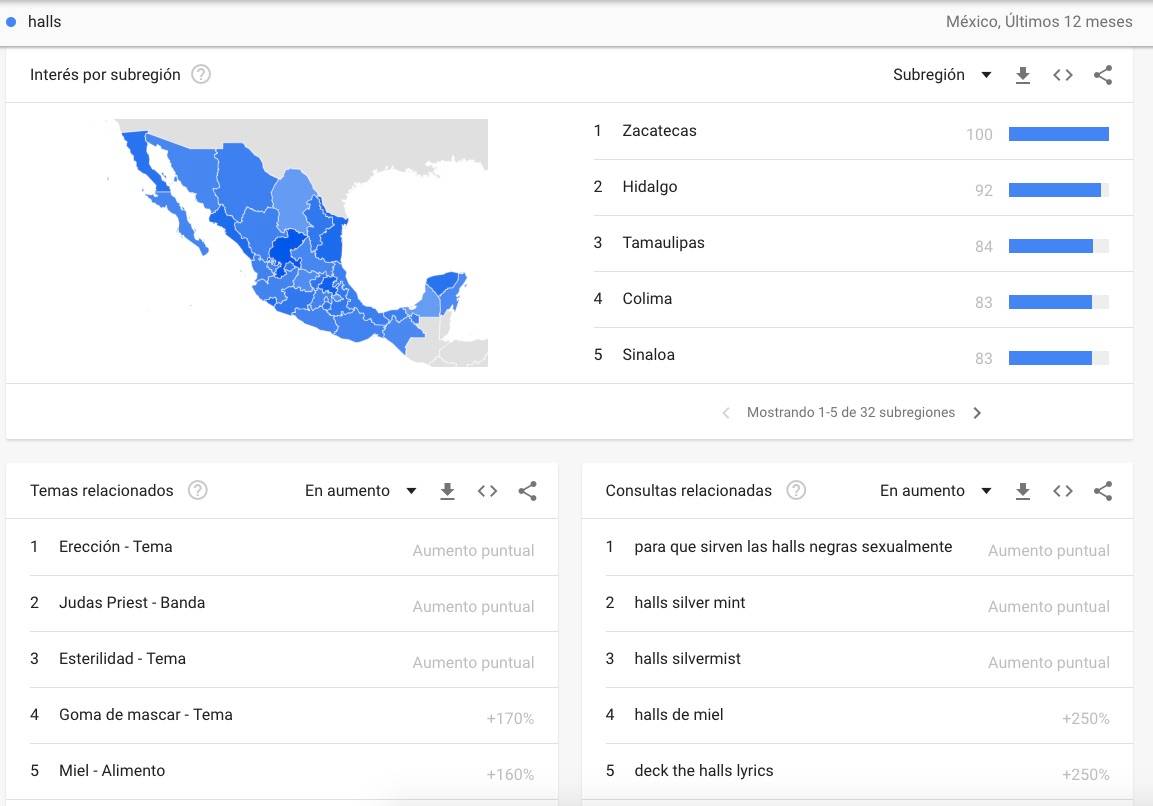Click the next page arrow for subregions
This screenshot has height=806, width=1153.
[977, 412]
